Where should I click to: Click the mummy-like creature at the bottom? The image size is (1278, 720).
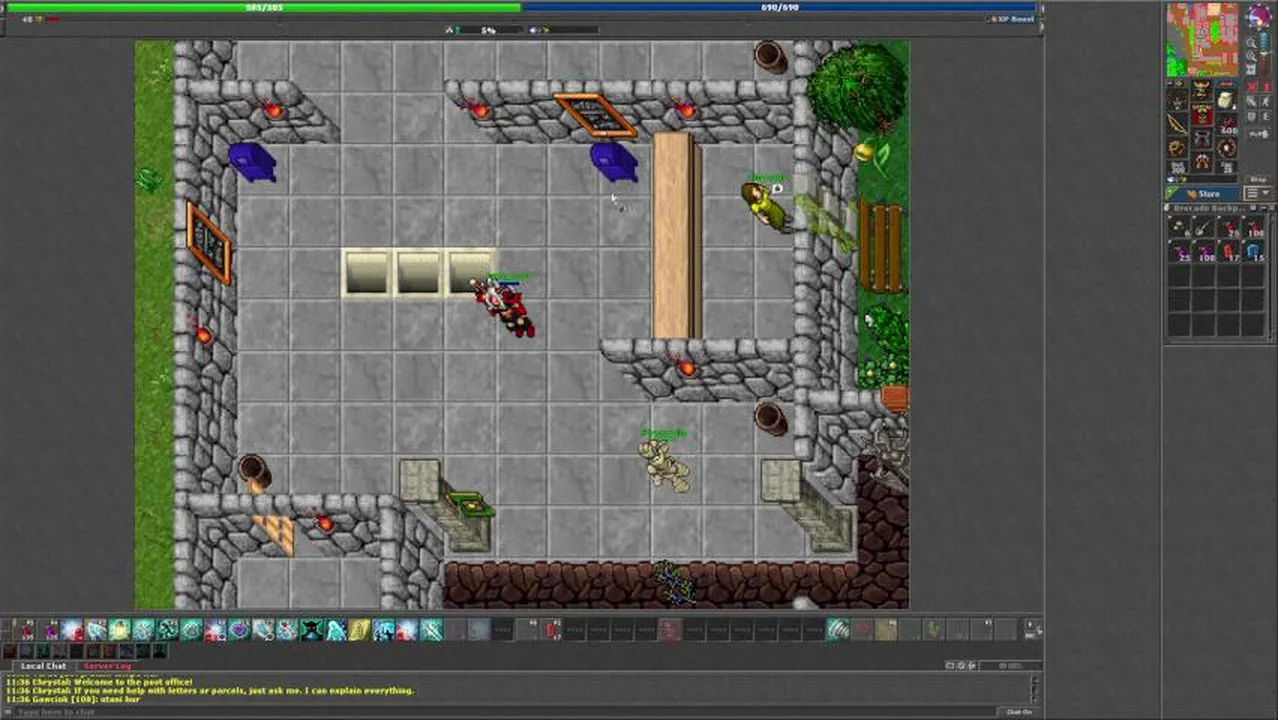point(665,465)
